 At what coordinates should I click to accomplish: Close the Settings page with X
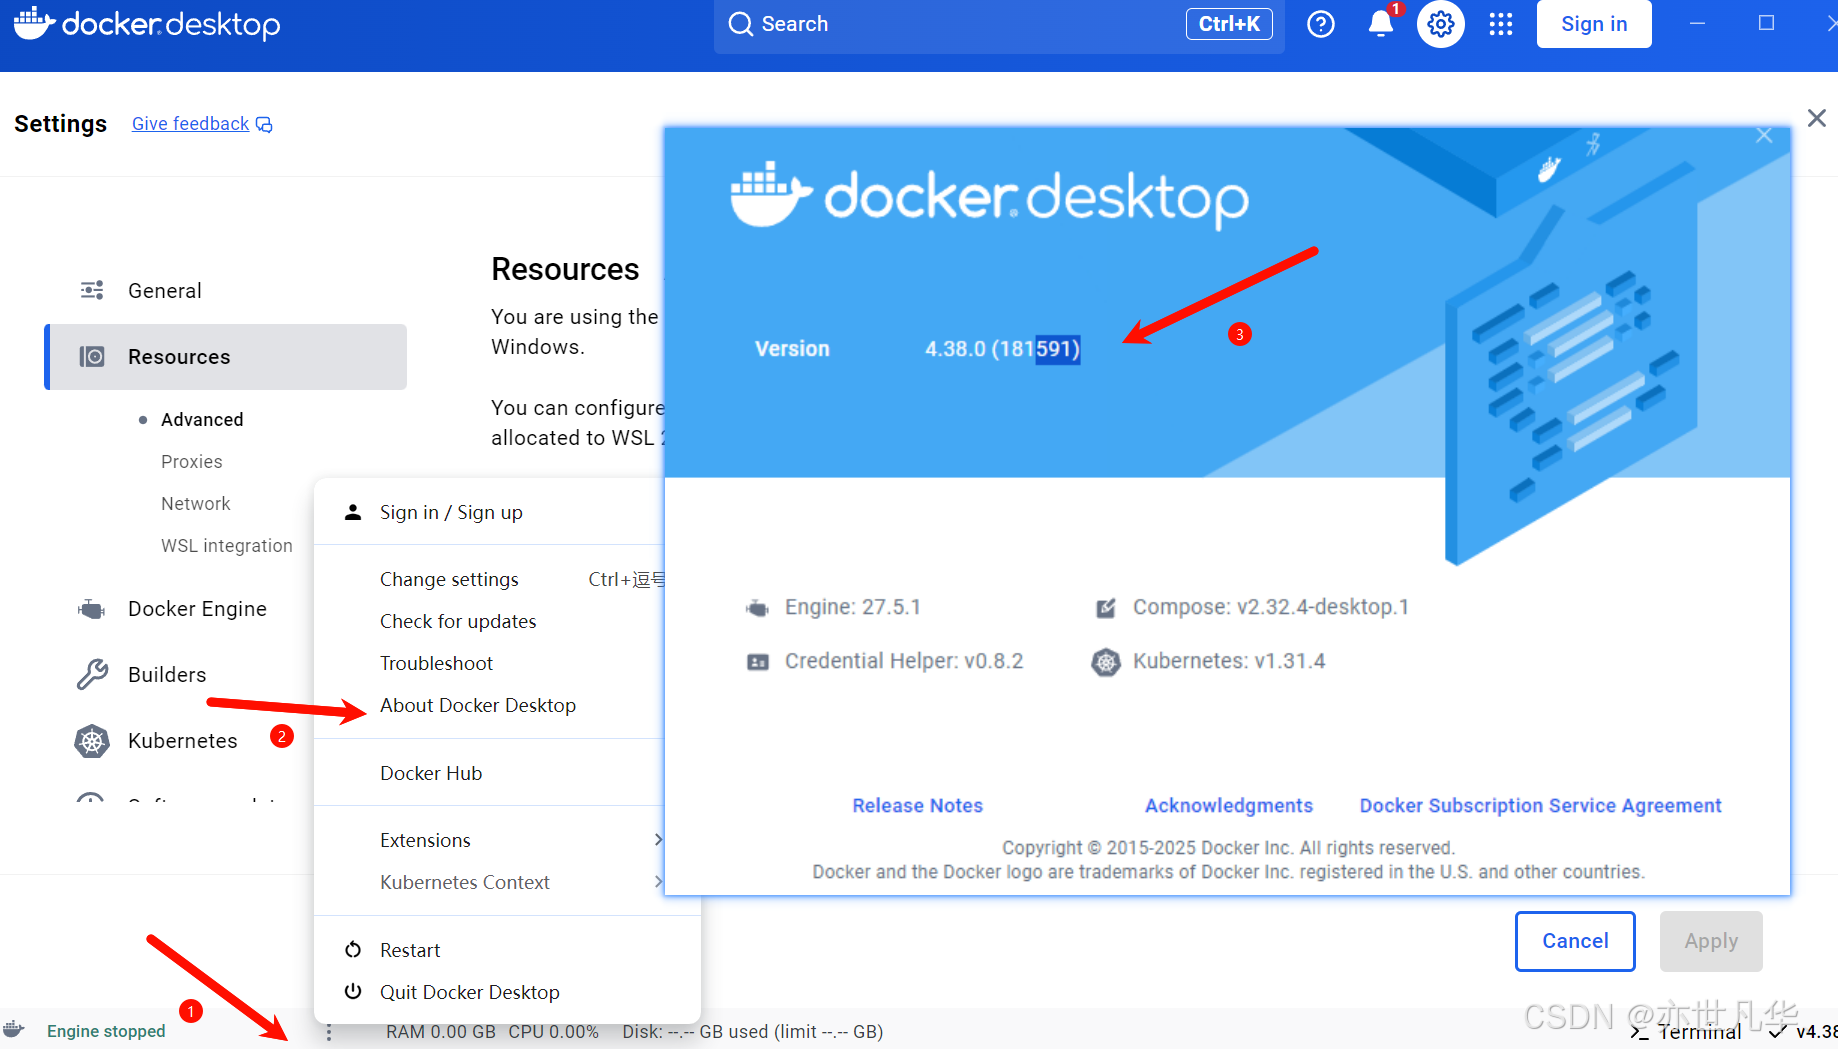click(1817, 118)
